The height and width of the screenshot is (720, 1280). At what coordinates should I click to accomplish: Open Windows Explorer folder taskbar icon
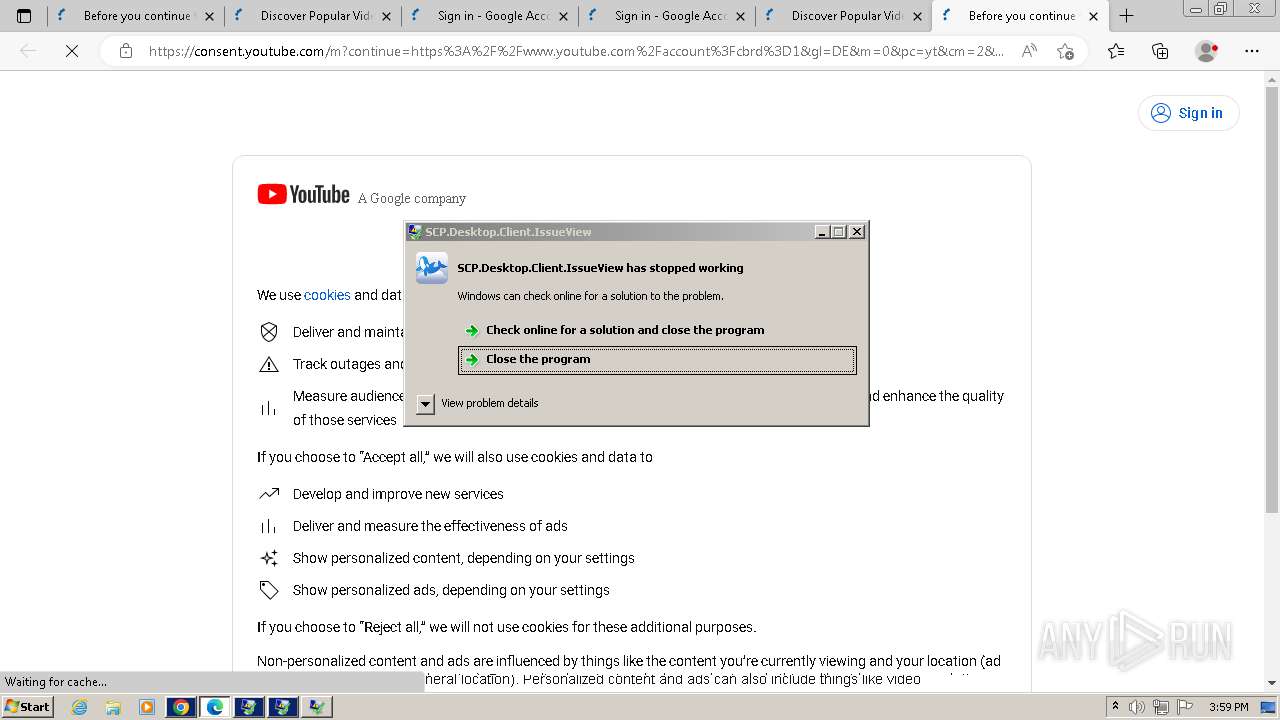tap(113, 707)
